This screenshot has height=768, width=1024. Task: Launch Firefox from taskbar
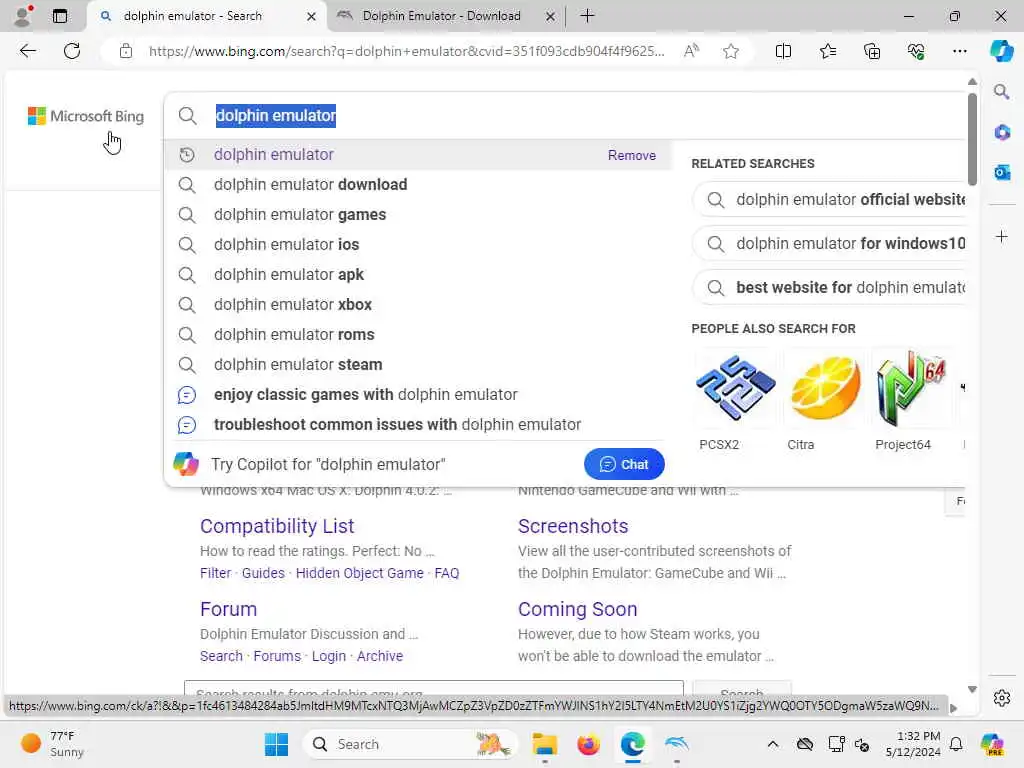588,744
